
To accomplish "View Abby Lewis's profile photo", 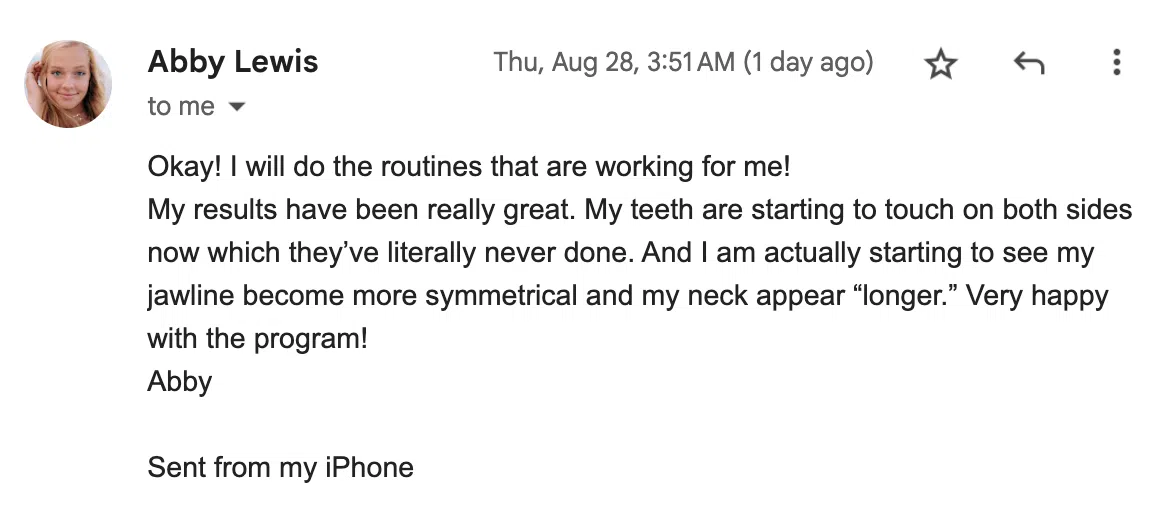I will click(x=68, y=84).
